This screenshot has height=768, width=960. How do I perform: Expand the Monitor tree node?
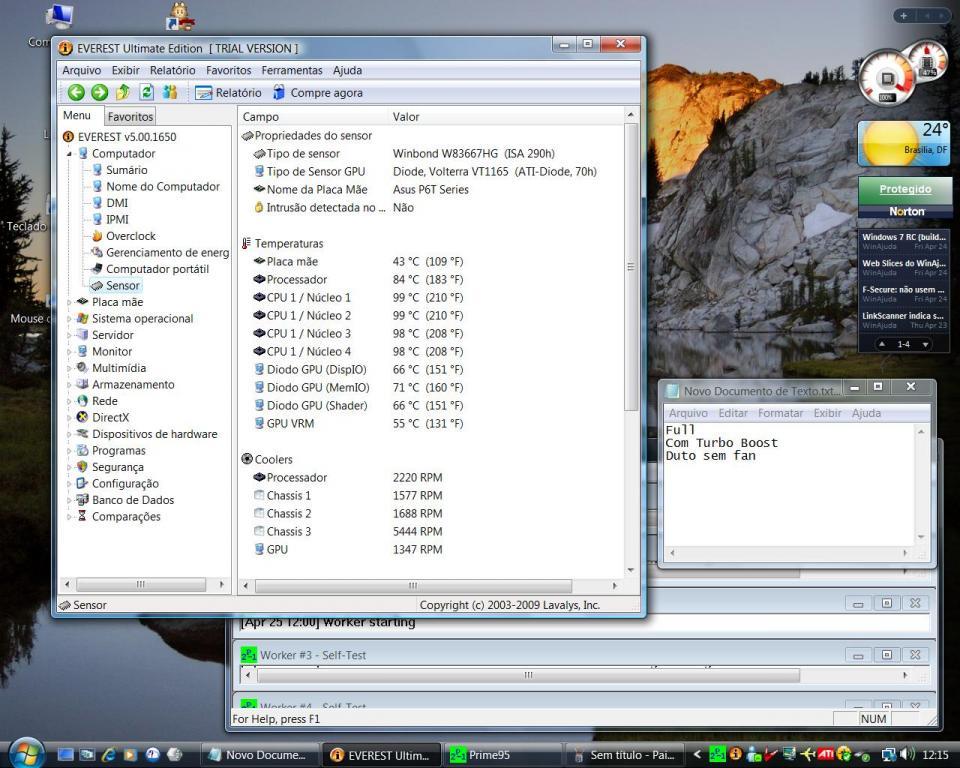click(x=69, y=352)
